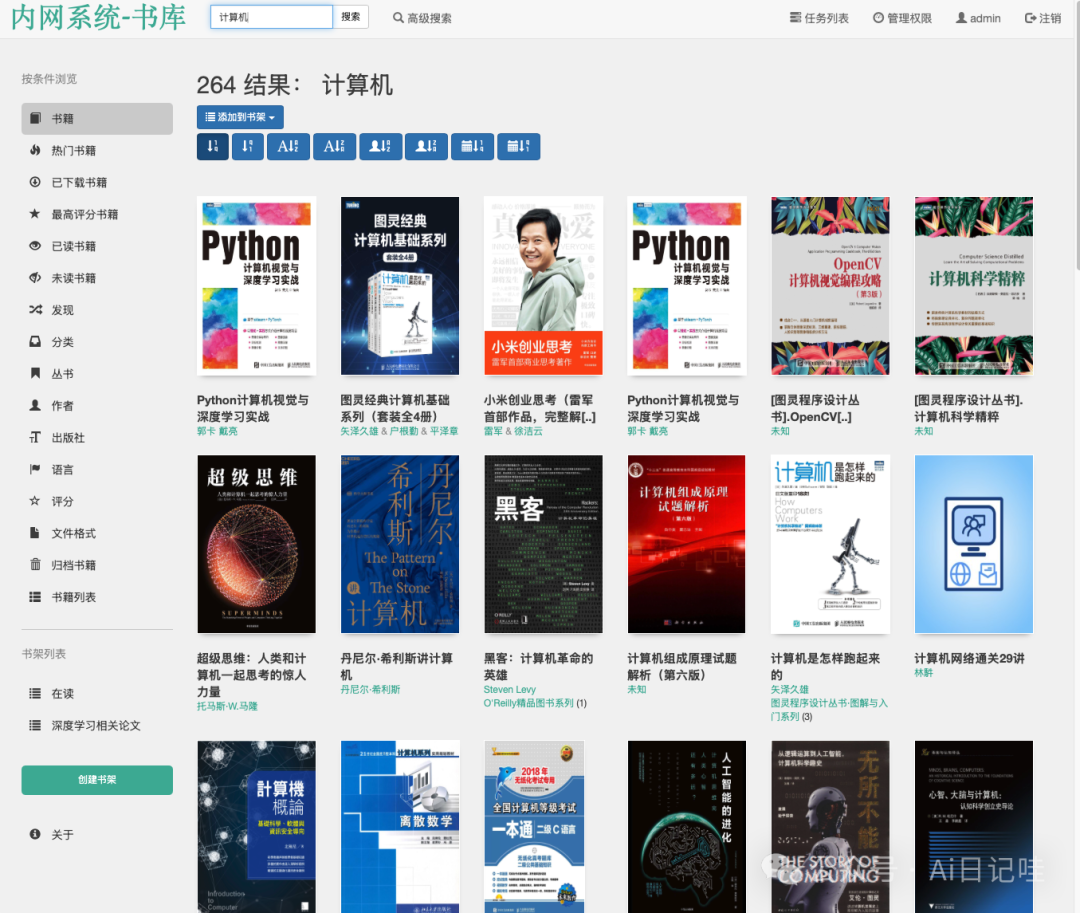Screen dimensions: 1080x913
Task: Open 已下载书籍 downloaded books
Action: [x=97, y=182]
